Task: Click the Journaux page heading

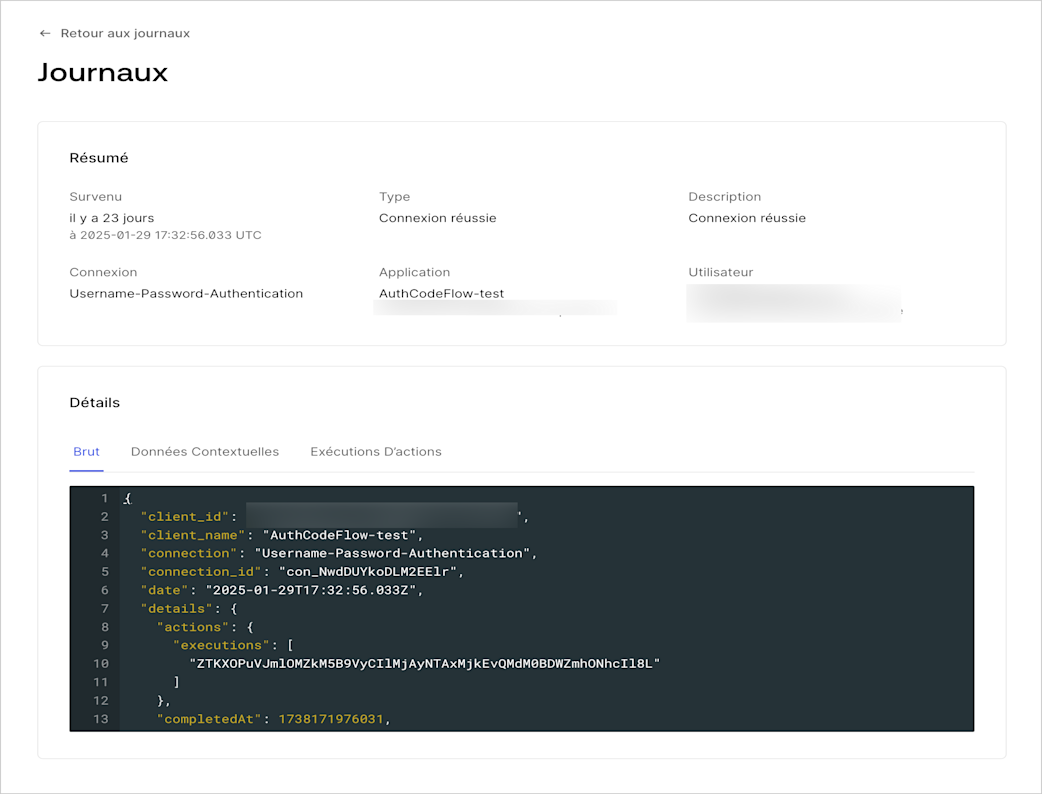Action: 103,72
